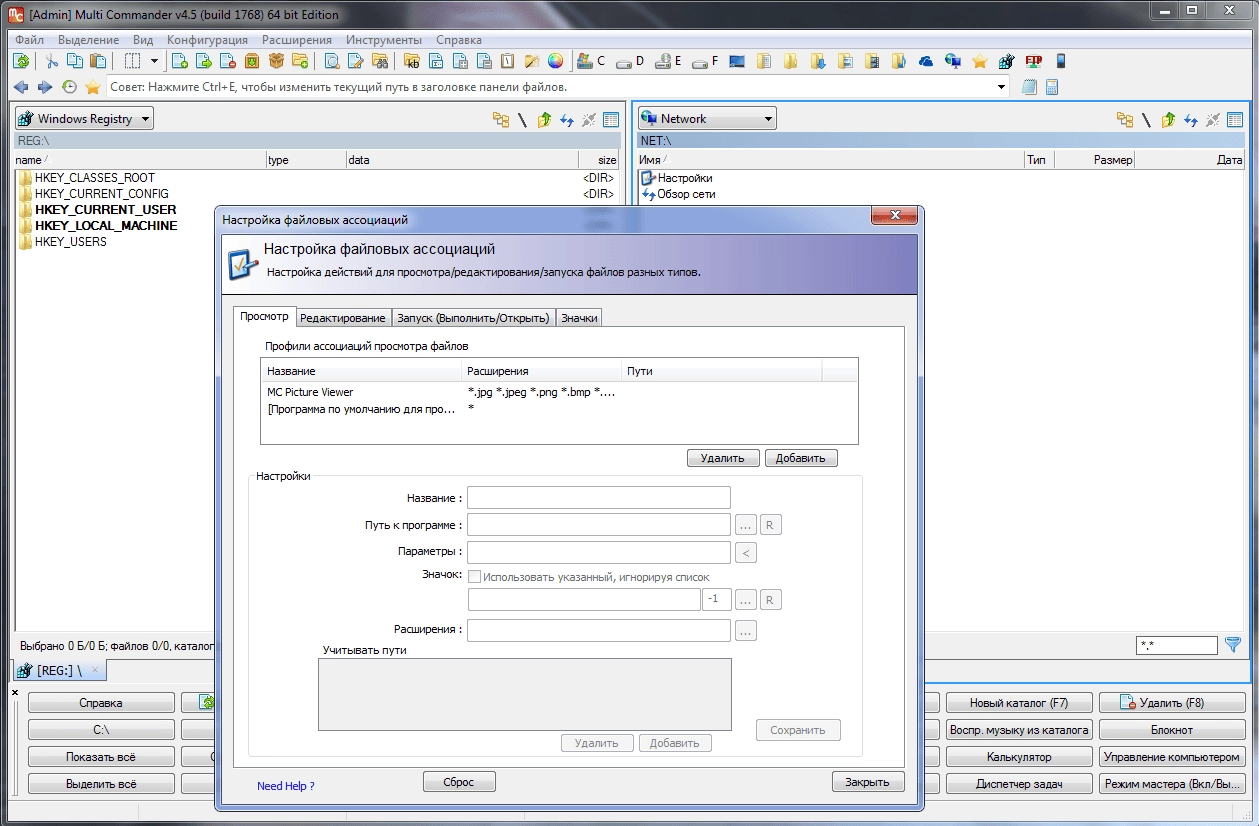Switch to the Редактирование tab
Image resolution: width=1259 pixels, height=826 pixels.
pos(343,318)
